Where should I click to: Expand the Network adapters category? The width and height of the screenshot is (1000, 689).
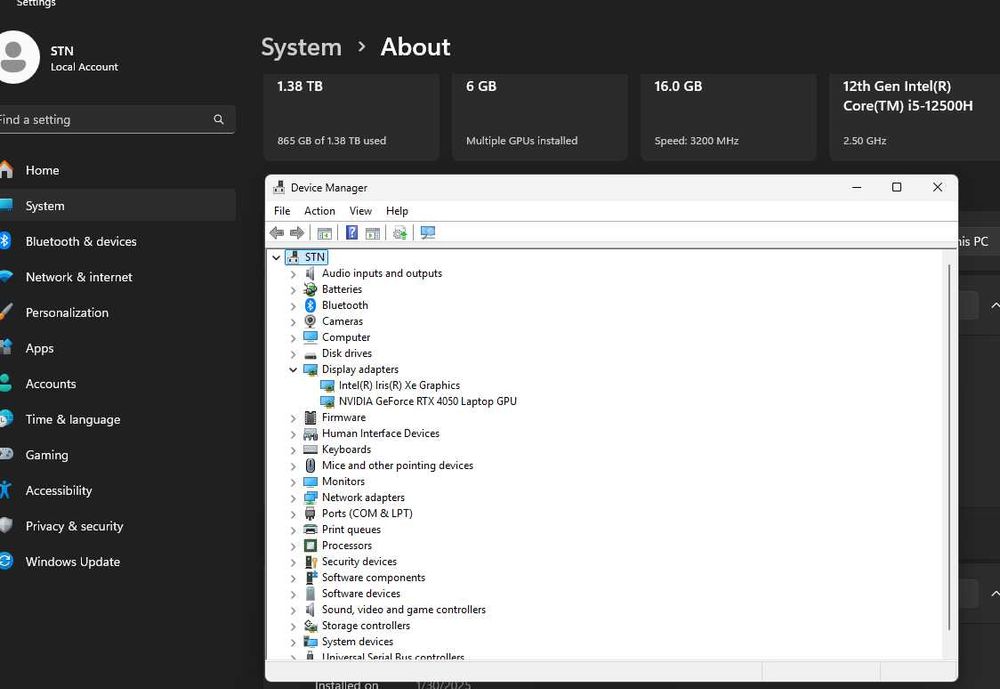[293, 497]
